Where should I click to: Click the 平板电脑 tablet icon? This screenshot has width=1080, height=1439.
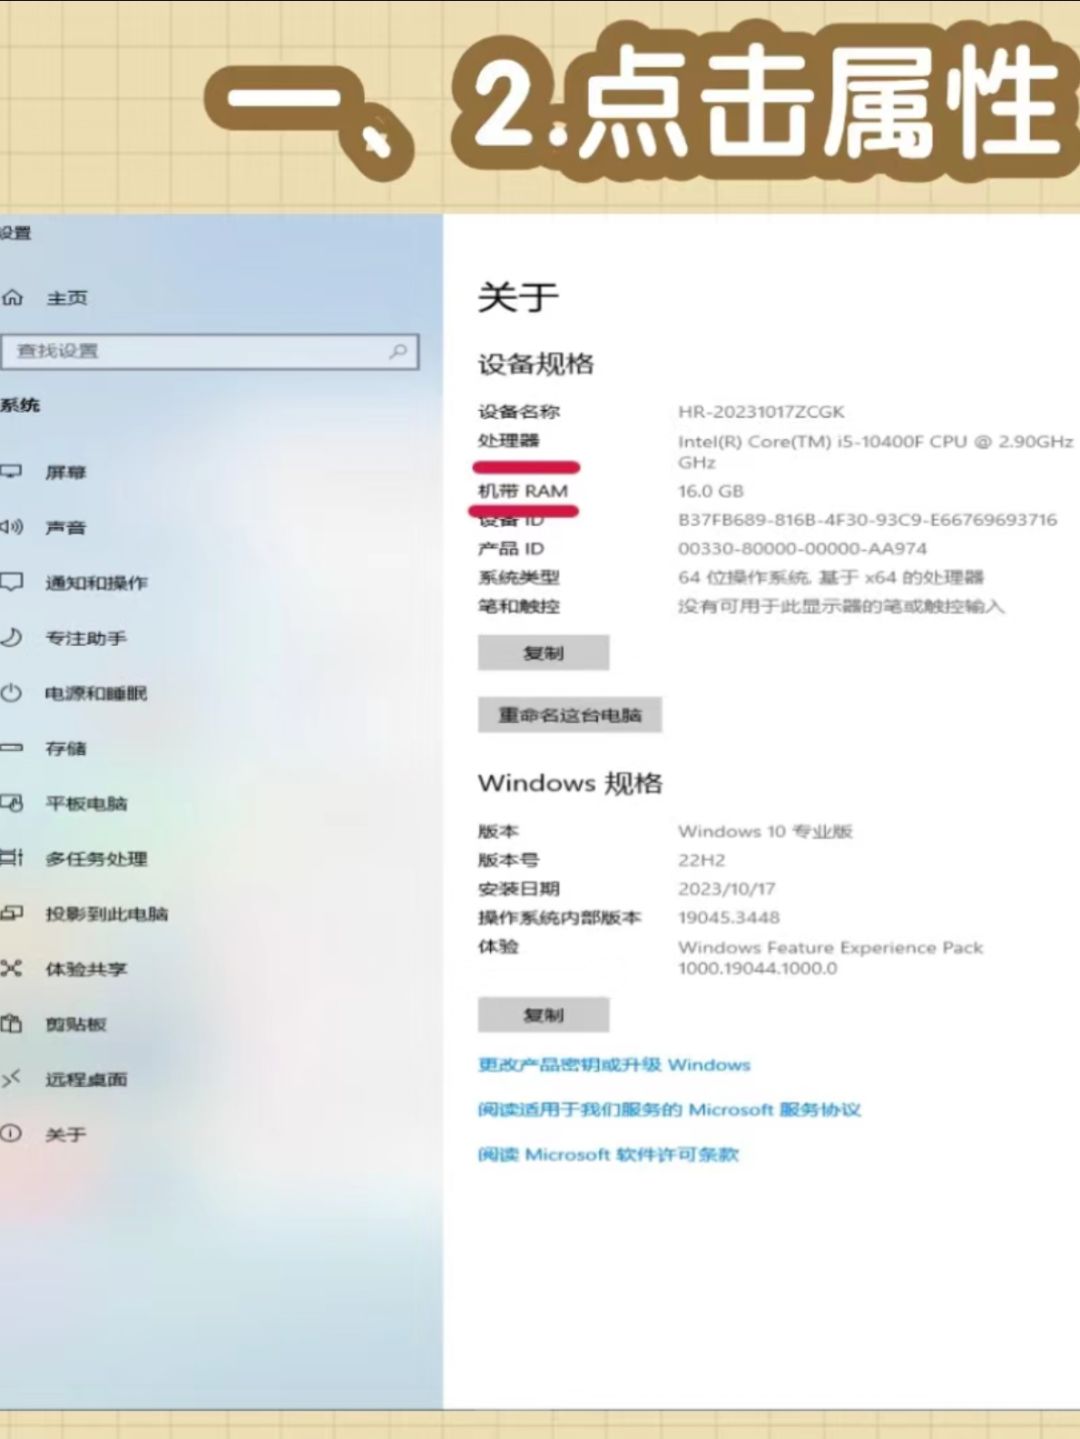(x=11, y=802)
